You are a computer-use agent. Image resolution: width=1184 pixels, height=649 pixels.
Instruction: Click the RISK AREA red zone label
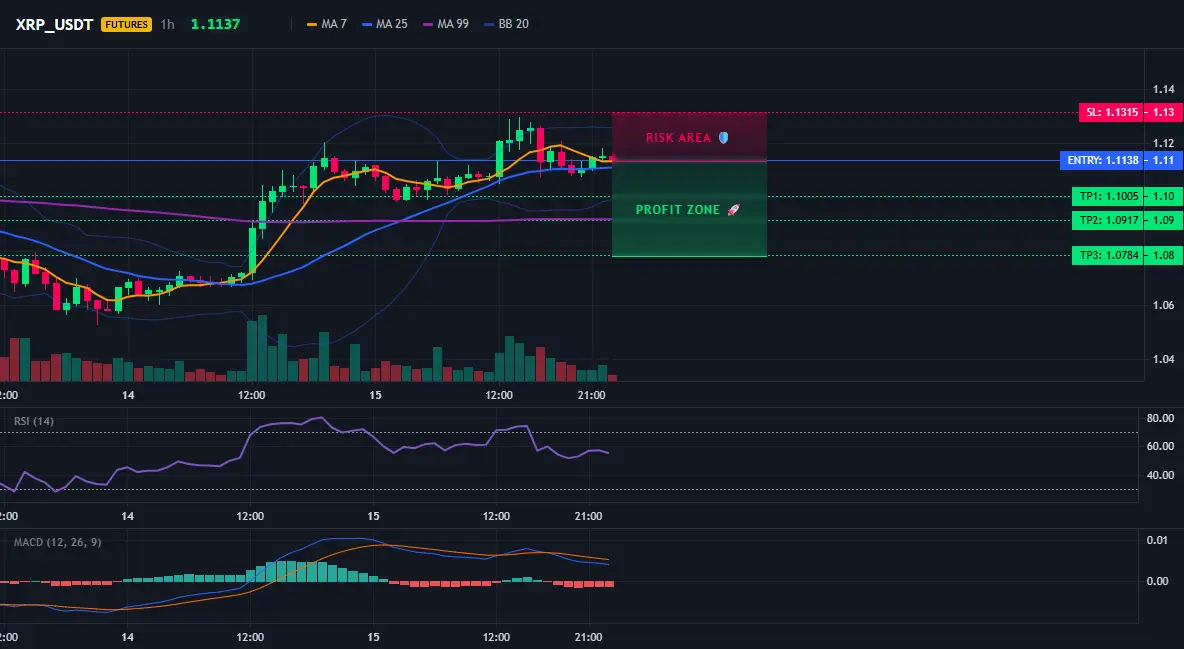coord(678,138)
